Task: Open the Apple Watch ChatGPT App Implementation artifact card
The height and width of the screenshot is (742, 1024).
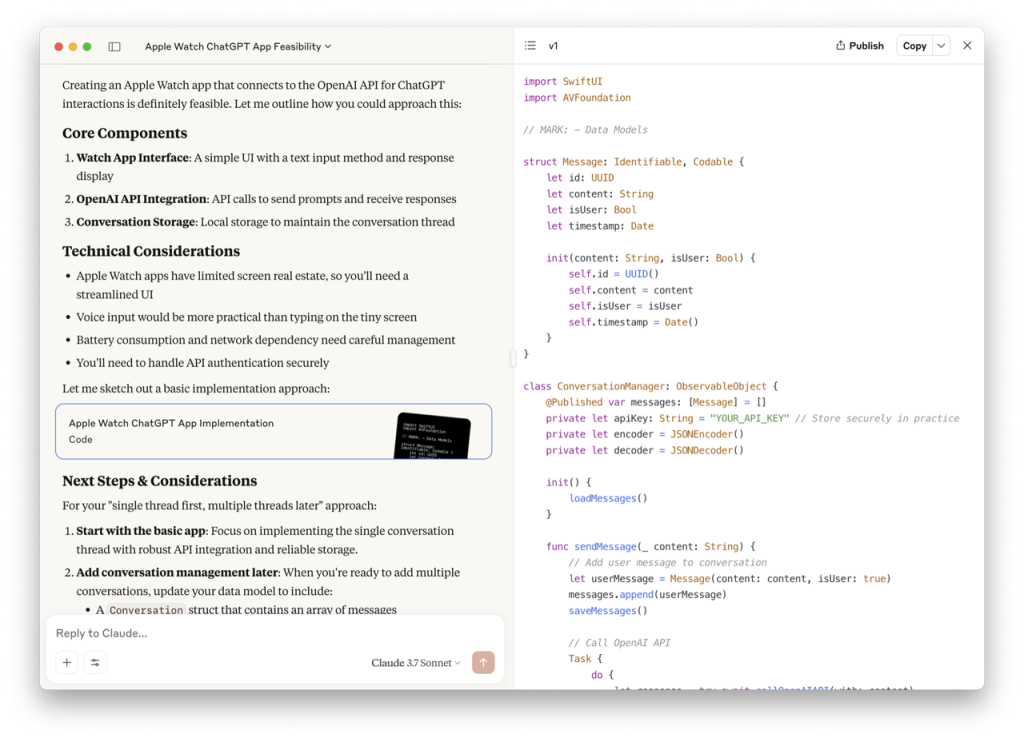Action: (274, 431)
